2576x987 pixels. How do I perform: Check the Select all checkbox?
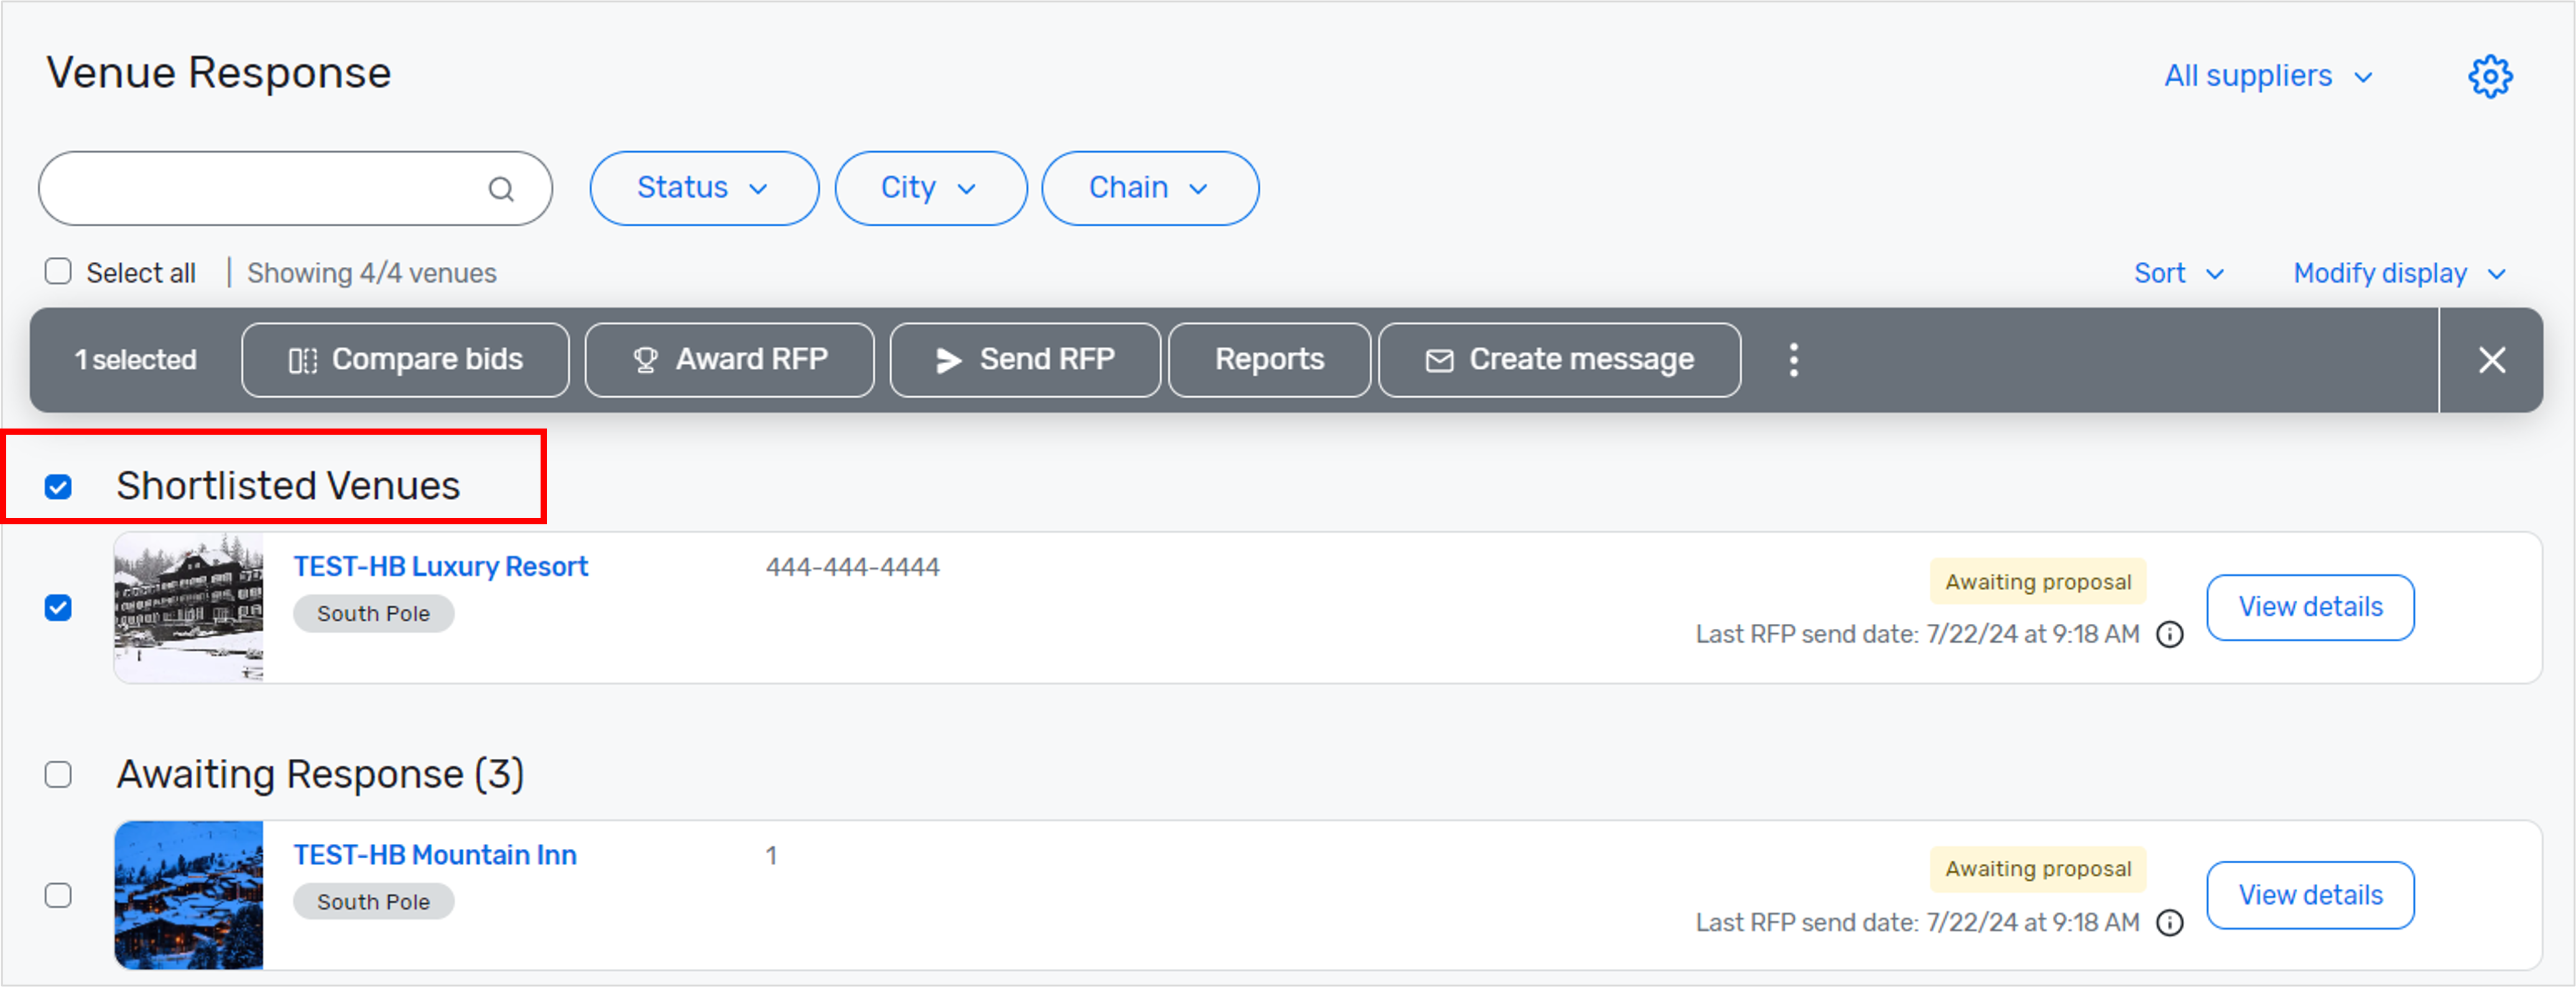tap(58, 272)
